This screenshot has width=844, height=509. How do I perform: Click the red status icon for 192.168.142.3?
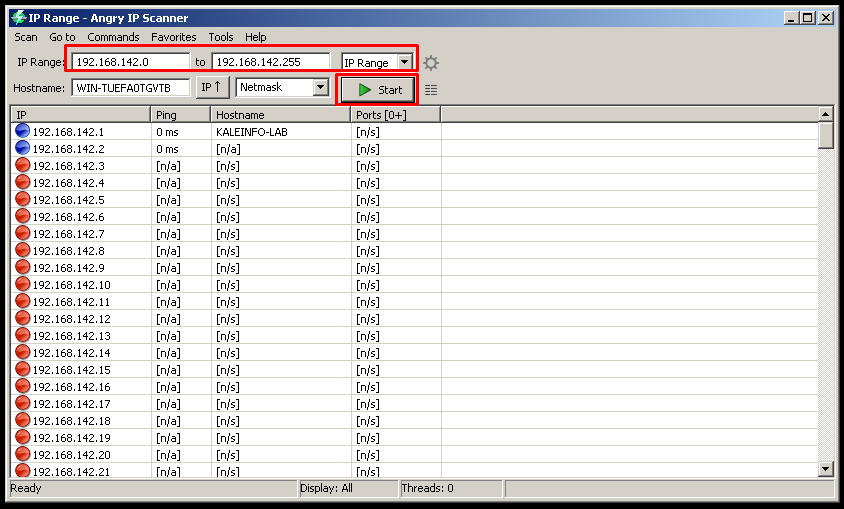[x=23, y=165]
